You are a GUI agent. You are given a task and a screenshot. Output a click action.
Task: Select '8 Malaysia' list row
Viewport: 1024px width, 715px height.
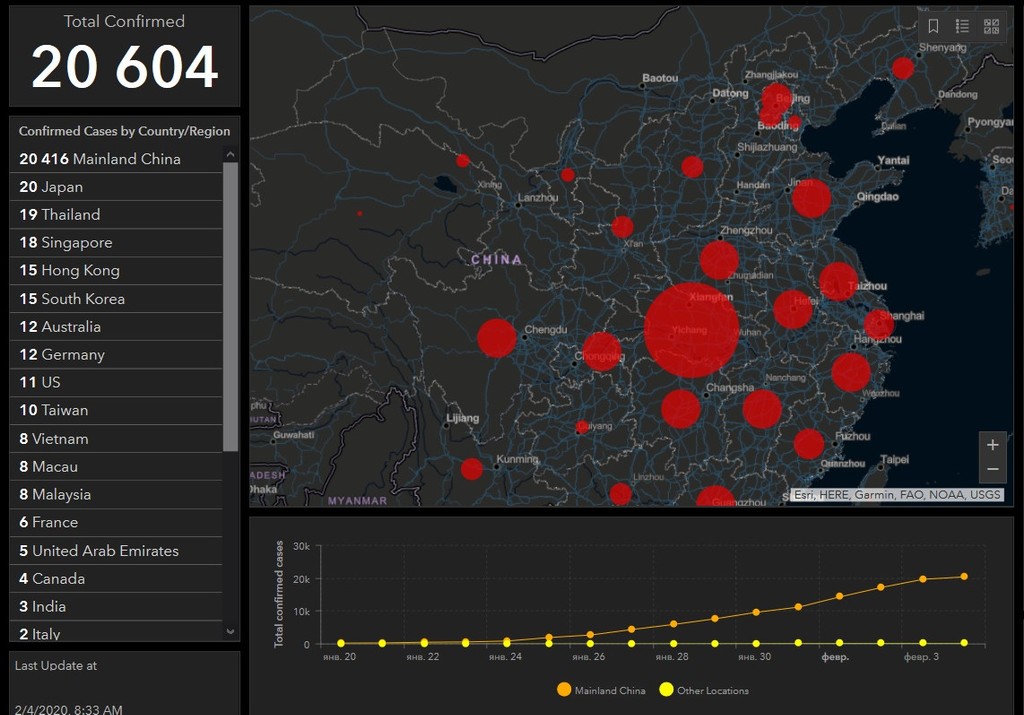(x=116, y=495)
